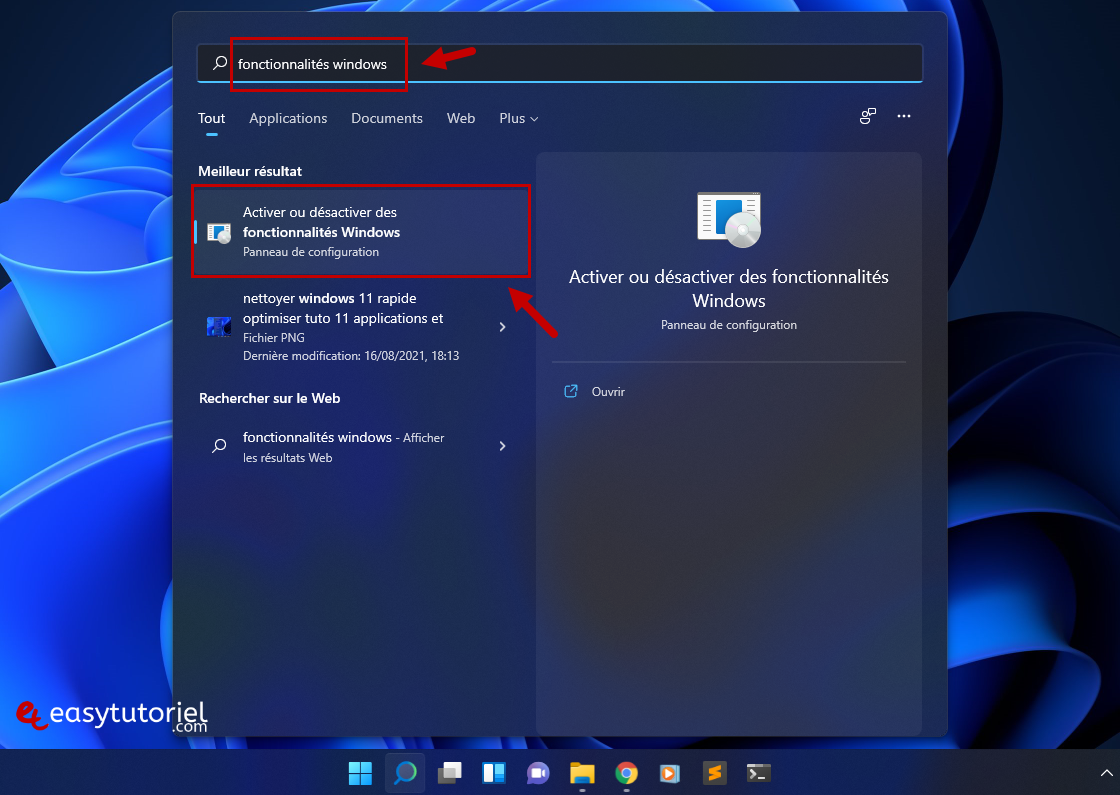Select the nettoyer windows 11 PNG file result
The width and height of the screenshot is (1120, 795).
[x=340, y=326]
